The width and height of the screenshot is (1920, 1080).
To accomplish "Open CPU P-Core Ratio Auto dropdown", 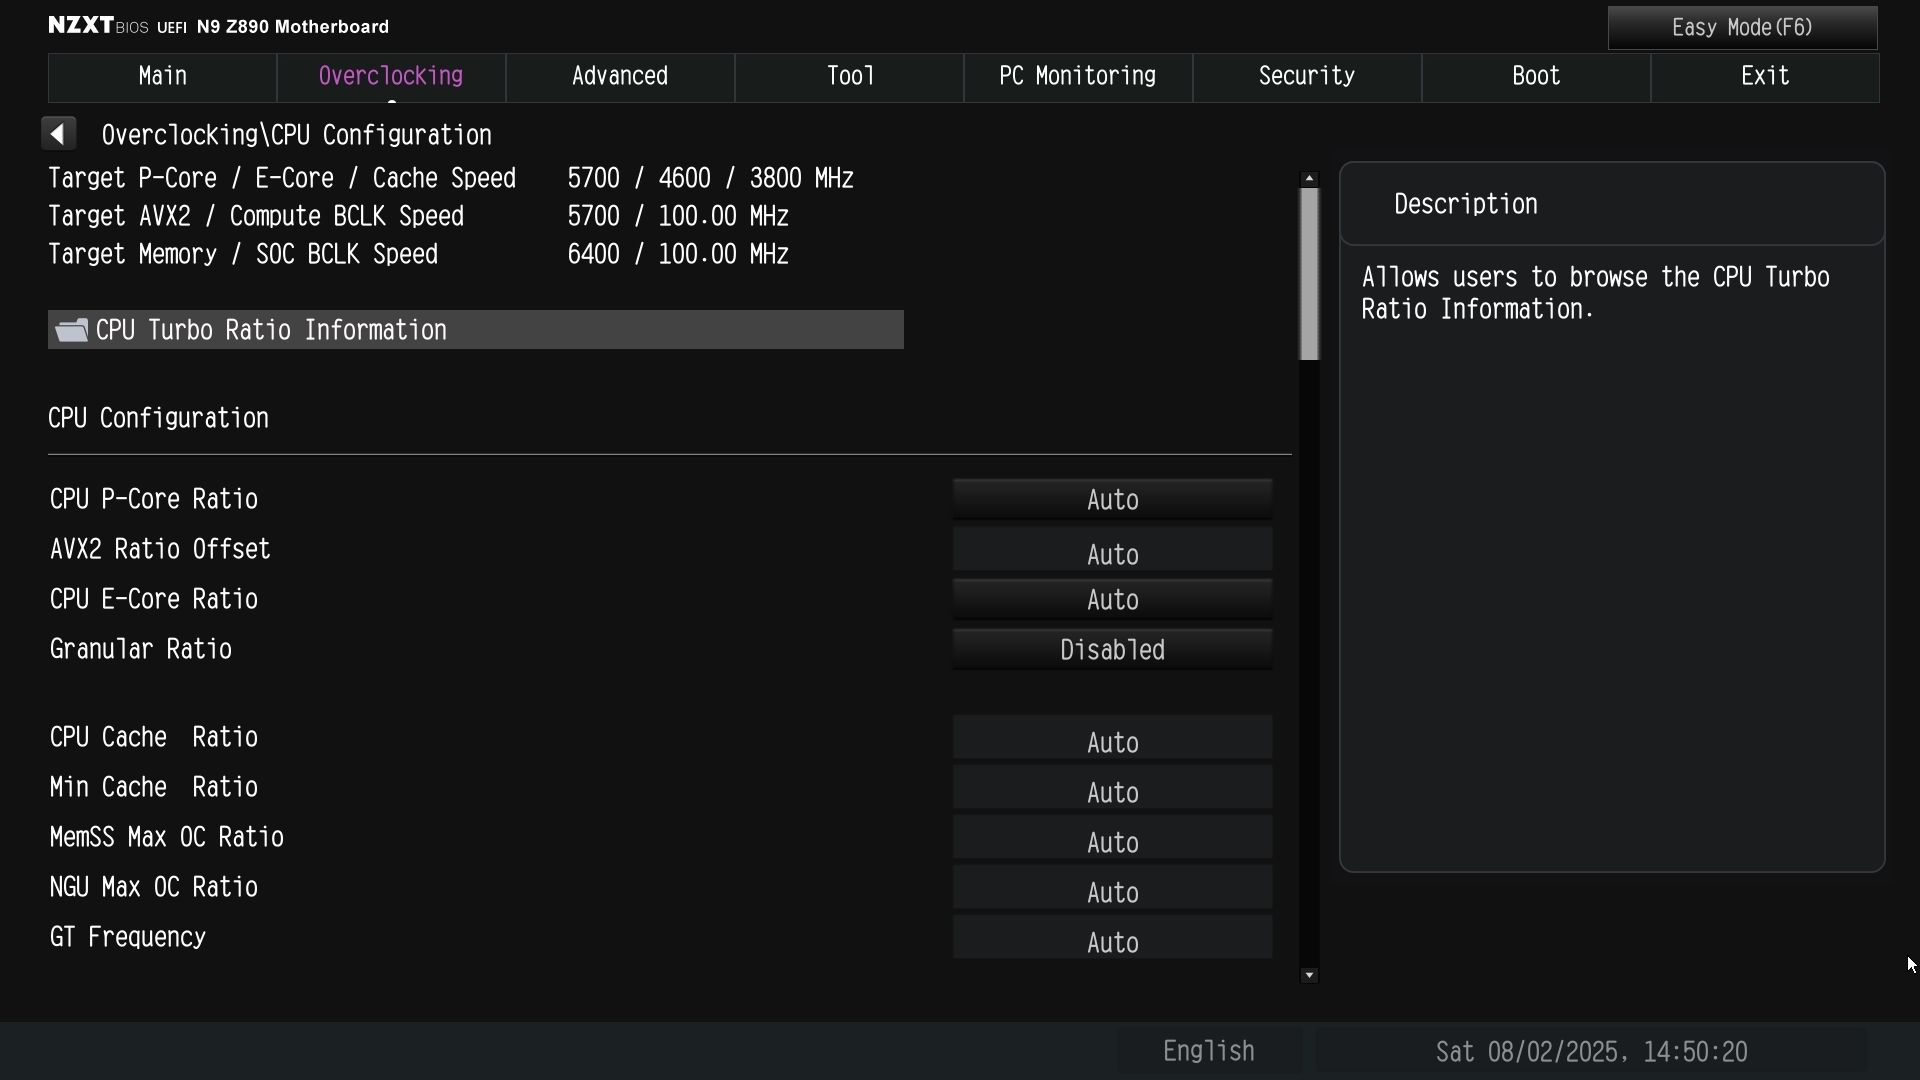I will click(1112, 499).
